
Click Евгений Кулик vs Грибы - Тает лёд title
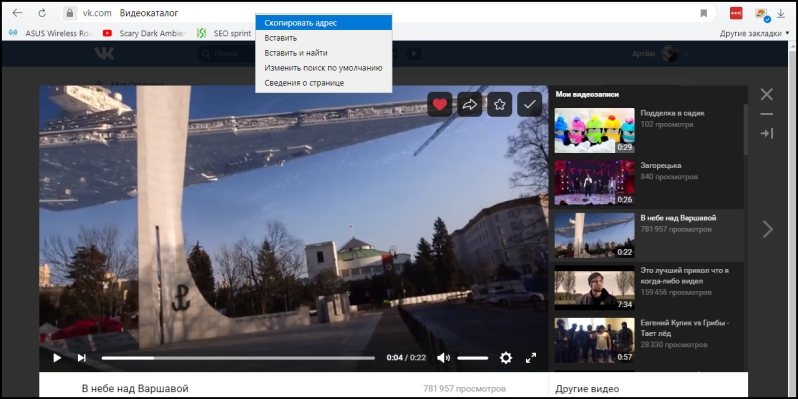(685, 328)
